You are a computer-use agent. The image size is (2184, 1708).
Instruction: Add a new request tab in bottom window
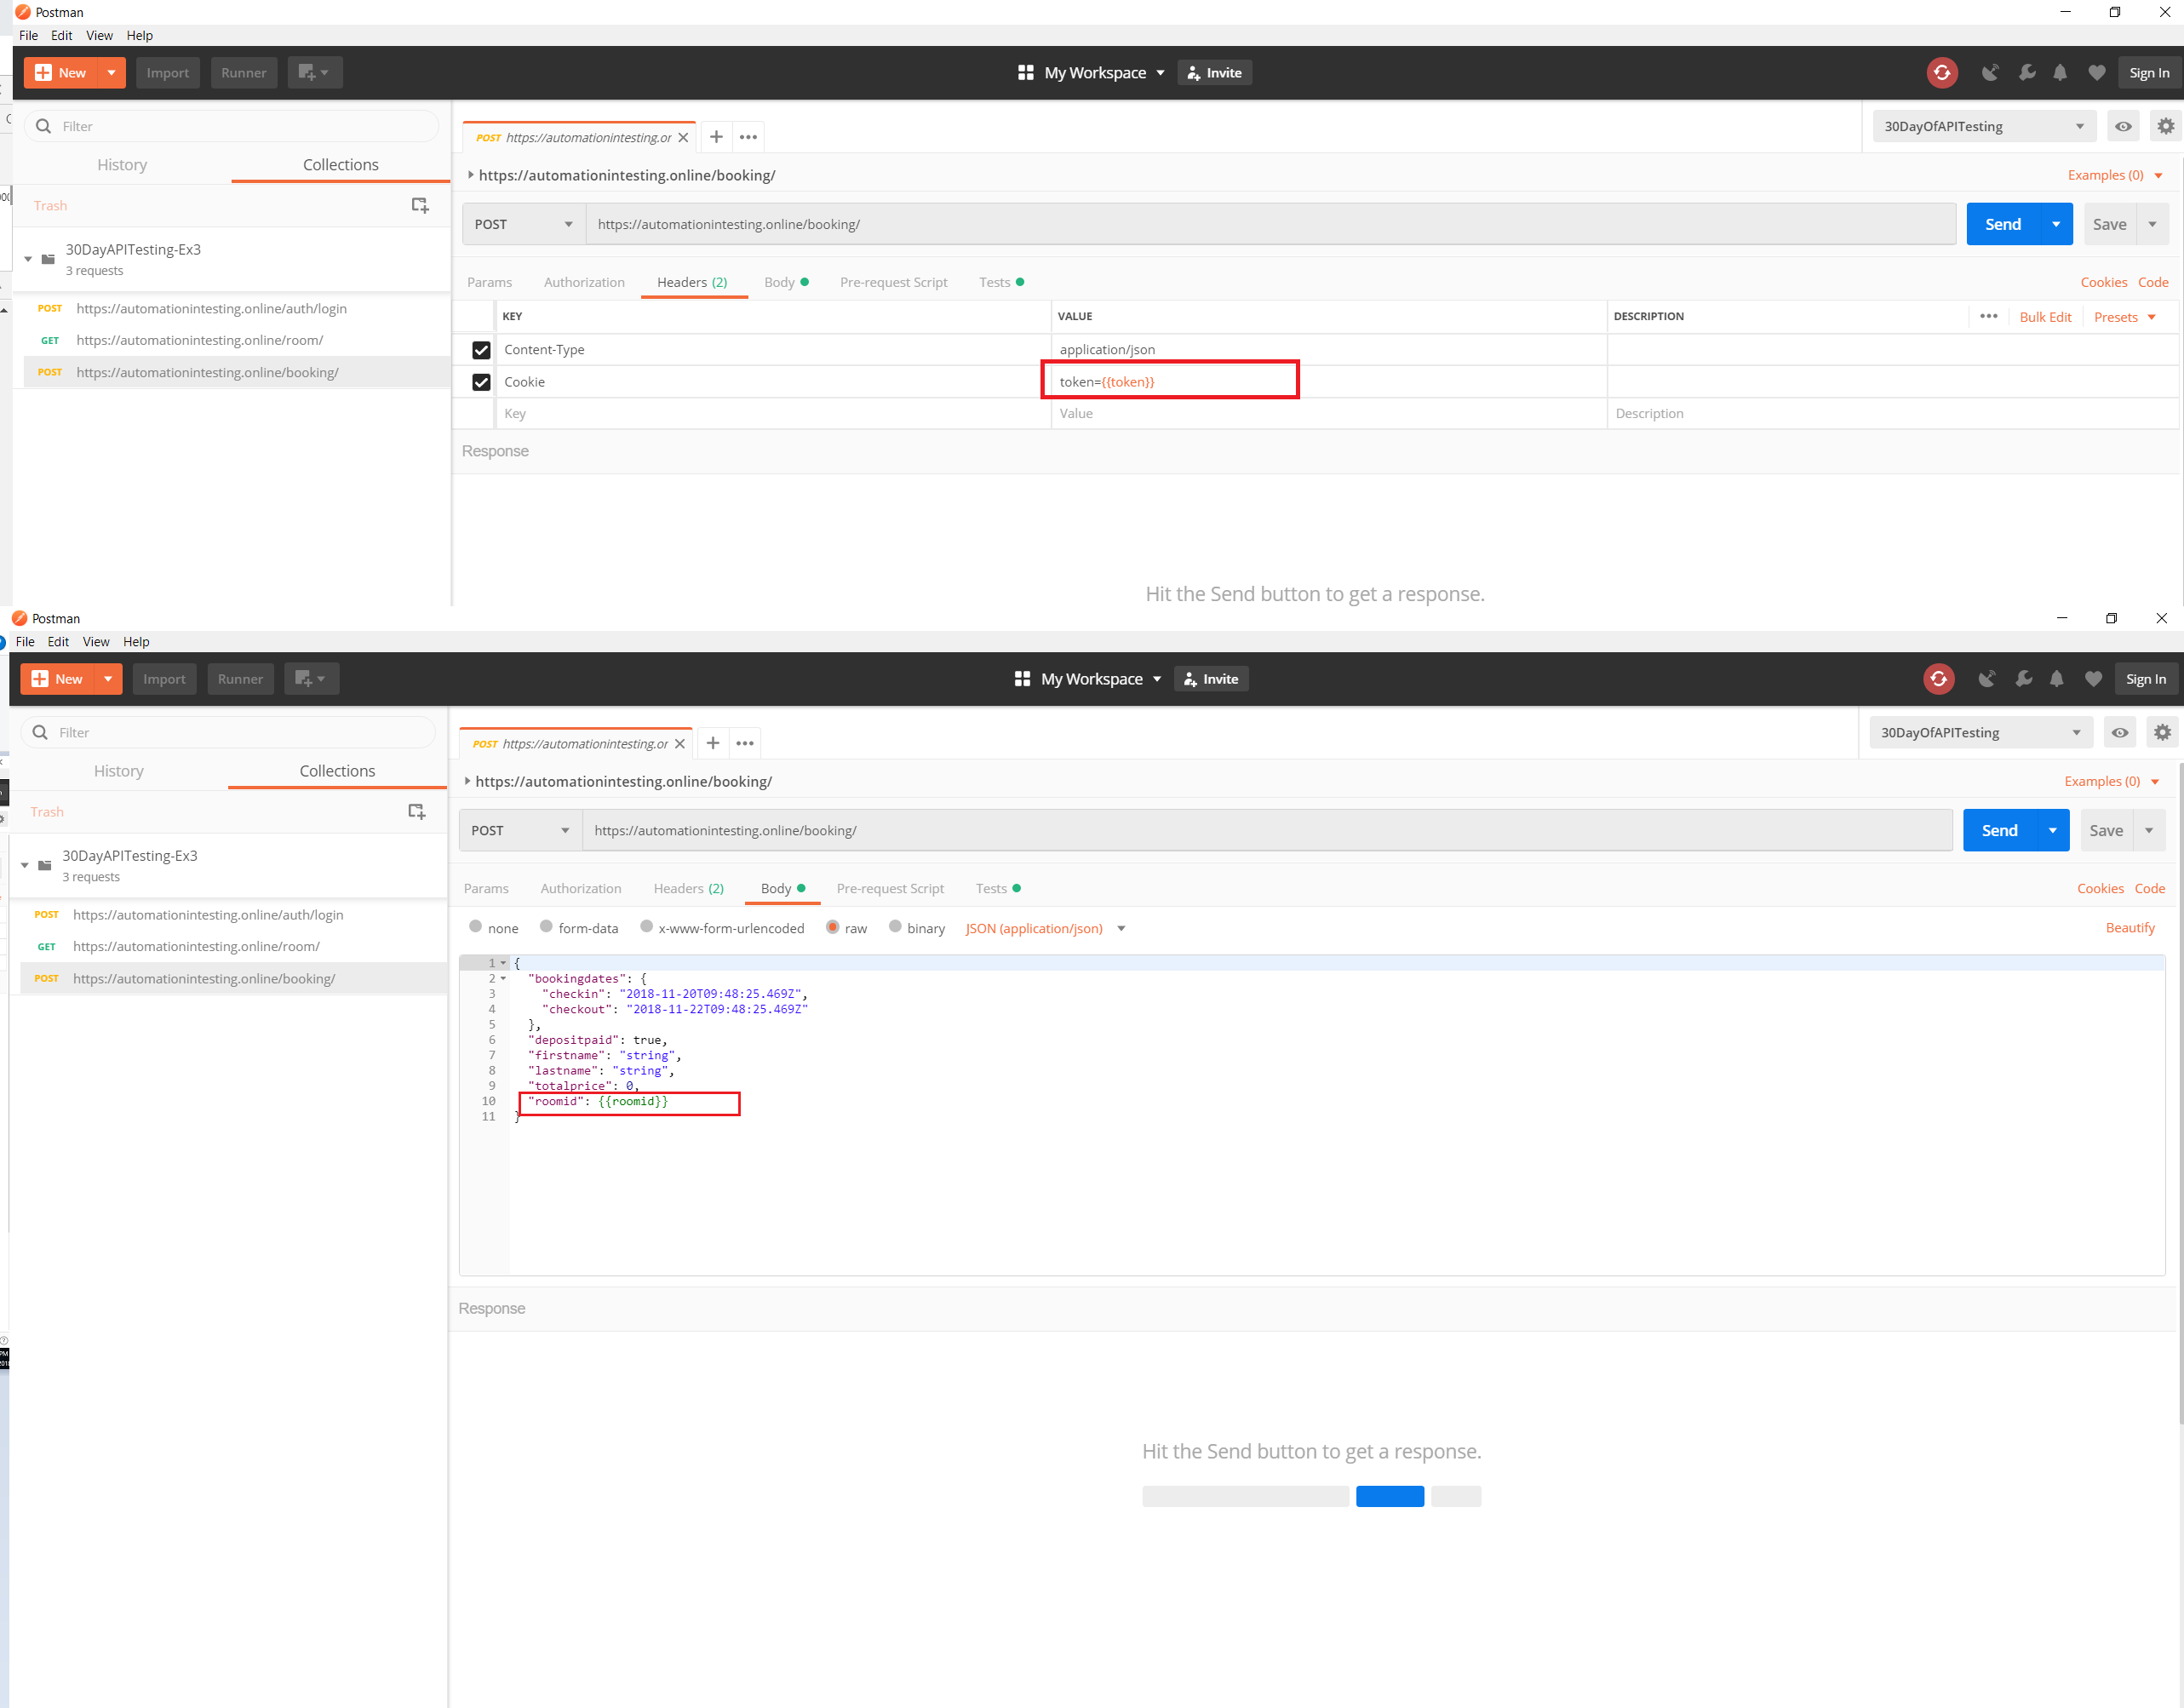pyautogui.click(x=713, y=743)
